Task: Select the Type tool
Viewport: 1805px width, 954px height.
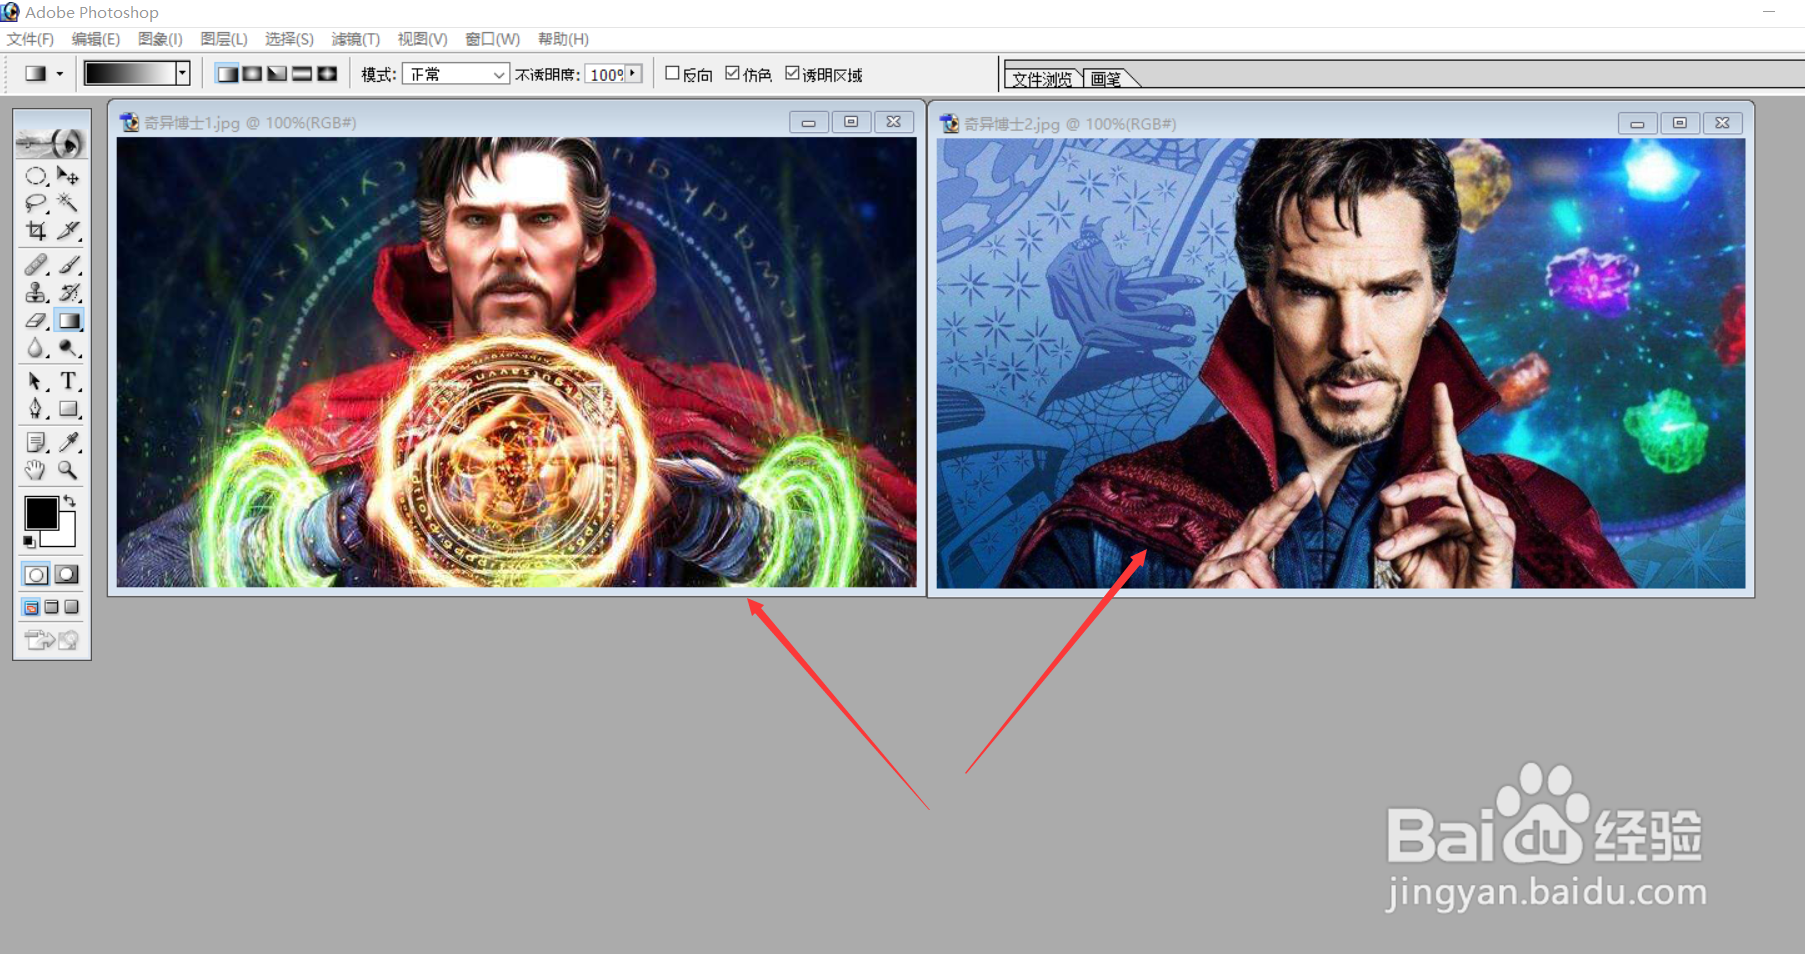Action: tap(68, 381)
